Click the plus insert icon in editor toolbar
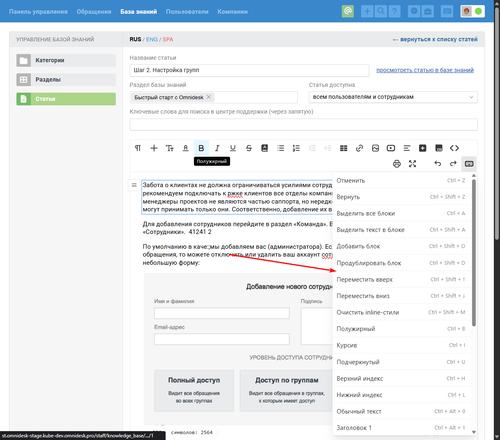 coord(154,148)
